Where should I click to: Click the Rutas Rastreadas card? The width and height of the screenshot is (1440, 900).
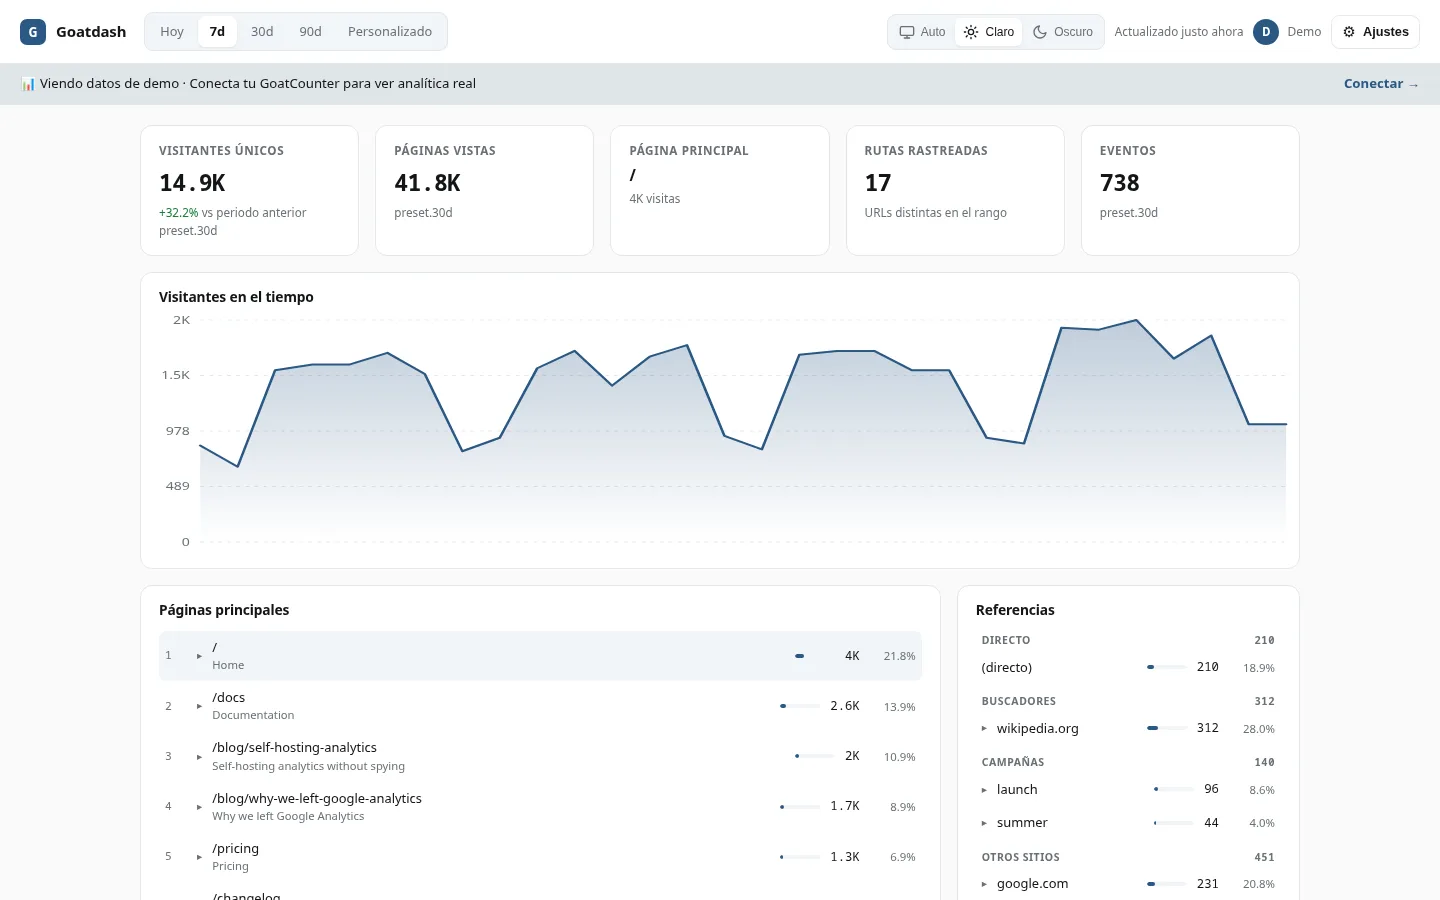click(955, 190)
